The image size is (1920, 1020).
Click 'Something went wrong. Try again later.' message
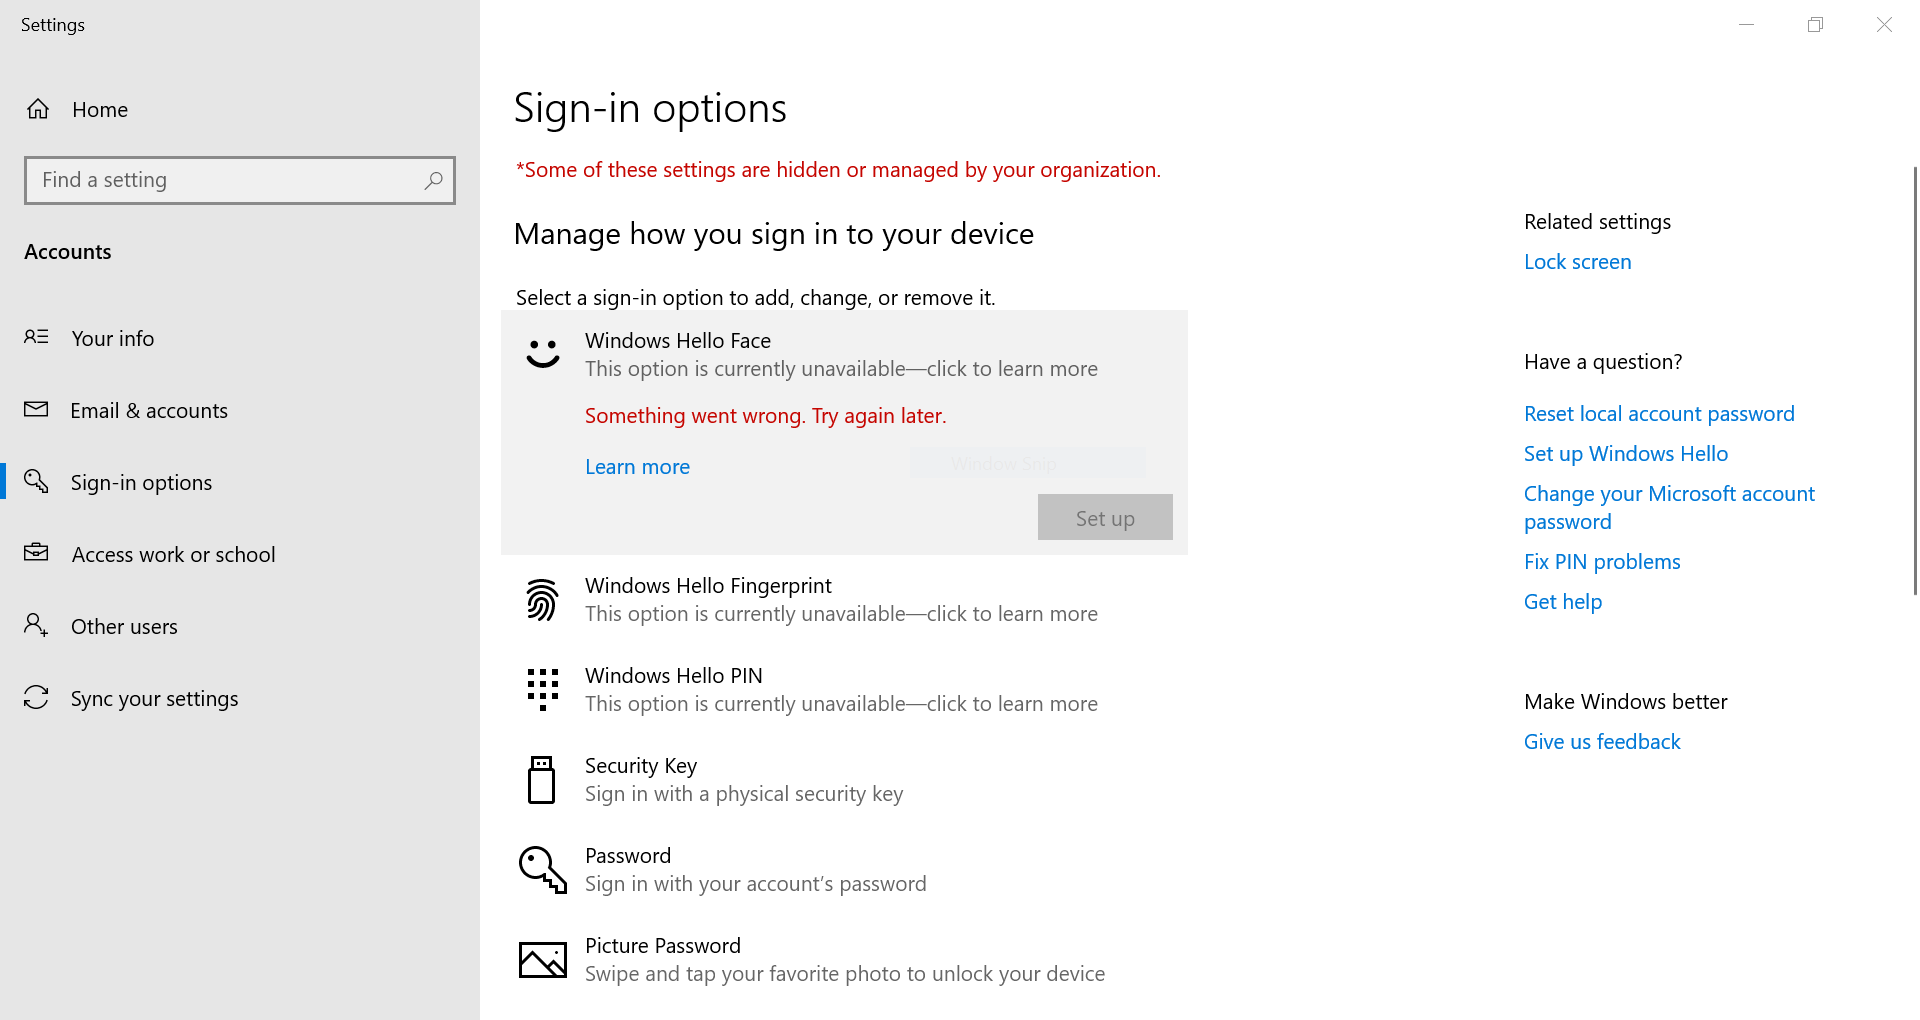[765, 416]
